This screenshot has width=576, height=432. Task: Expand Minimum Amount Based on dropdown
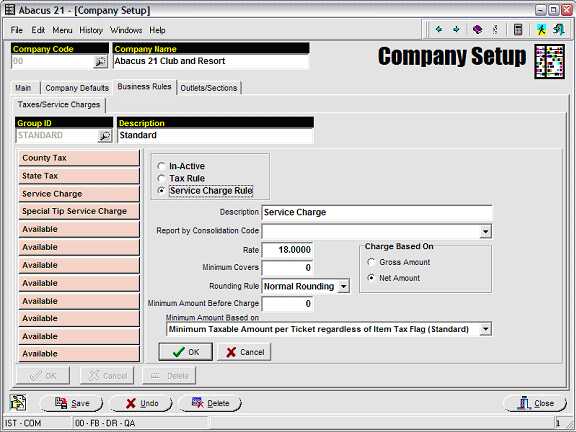485,329
